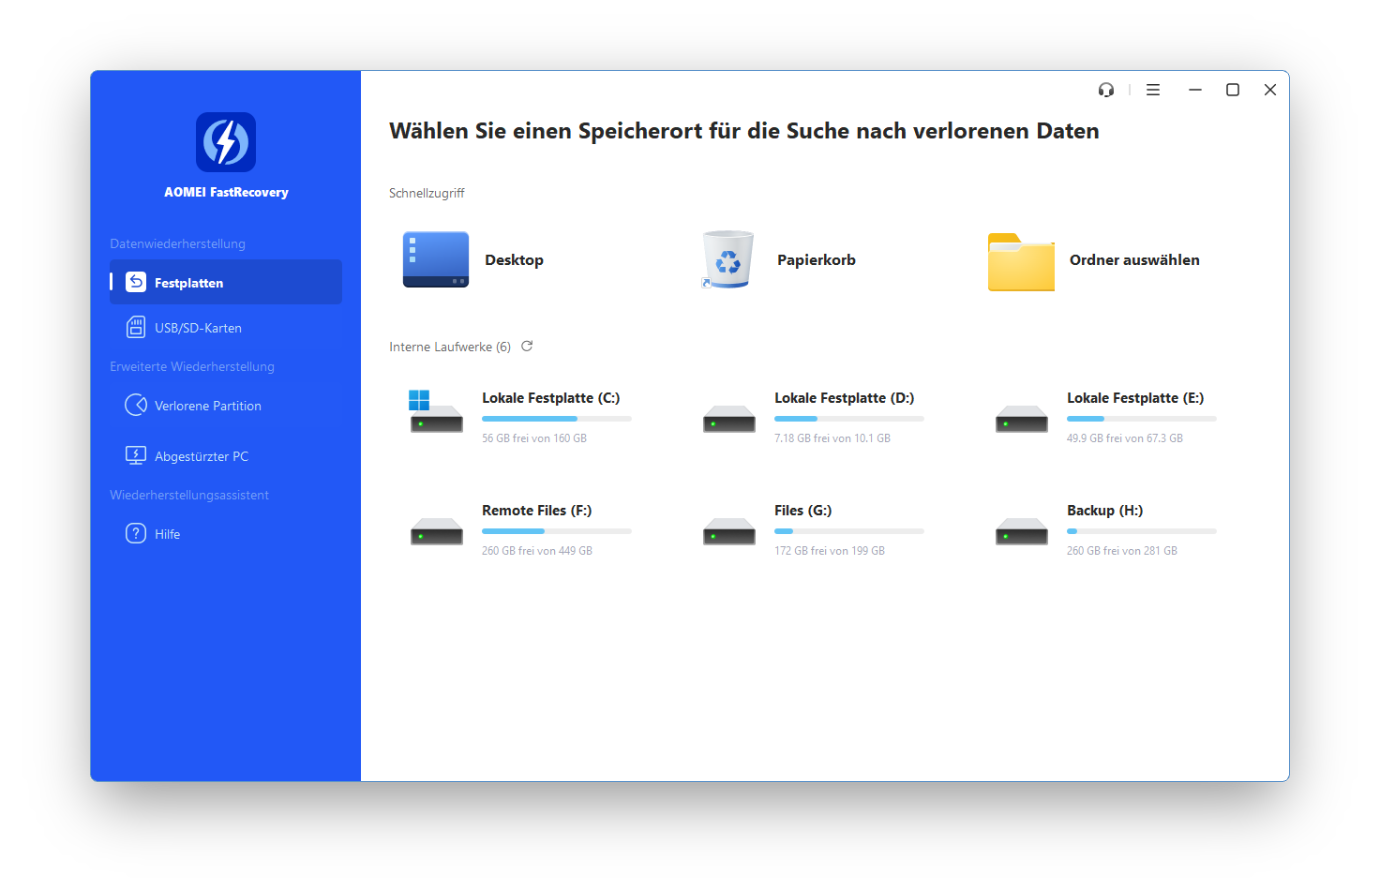Click the Schnellzugriff heading

[427, 193]
